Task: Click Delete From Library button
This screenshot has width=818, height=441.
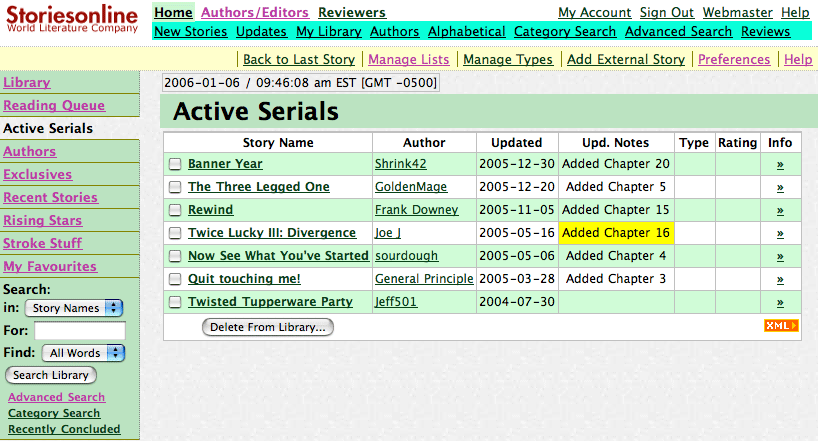Action: (268, 327)
